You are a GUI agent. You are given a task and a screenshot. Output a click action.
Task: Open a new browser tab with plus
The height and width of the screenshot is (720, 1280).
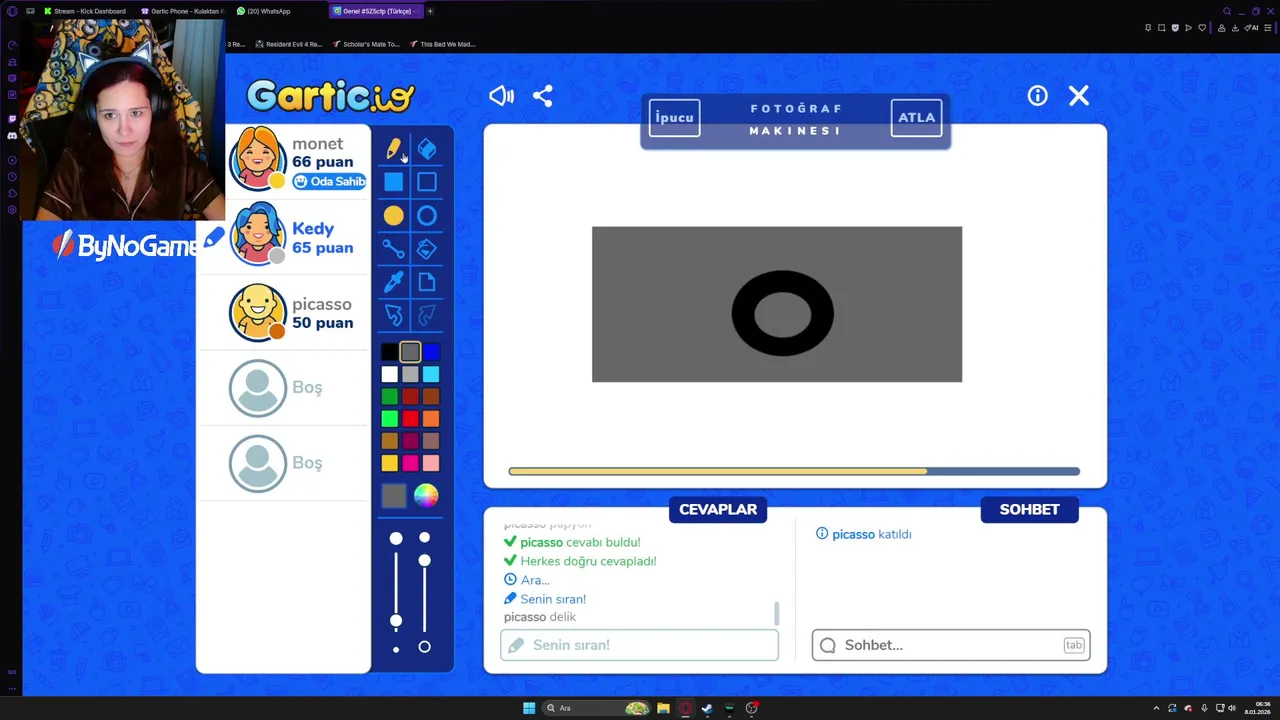(430, 11)
